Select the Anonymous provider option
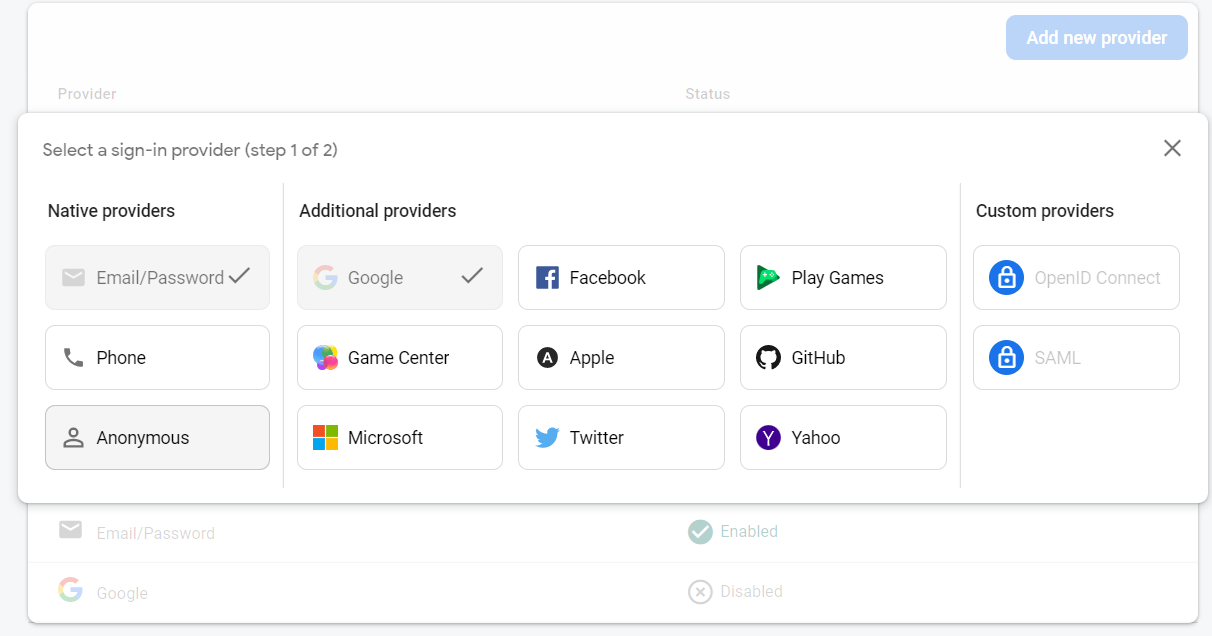Viewport: 1212px width, 636px height. coord(157,438)
